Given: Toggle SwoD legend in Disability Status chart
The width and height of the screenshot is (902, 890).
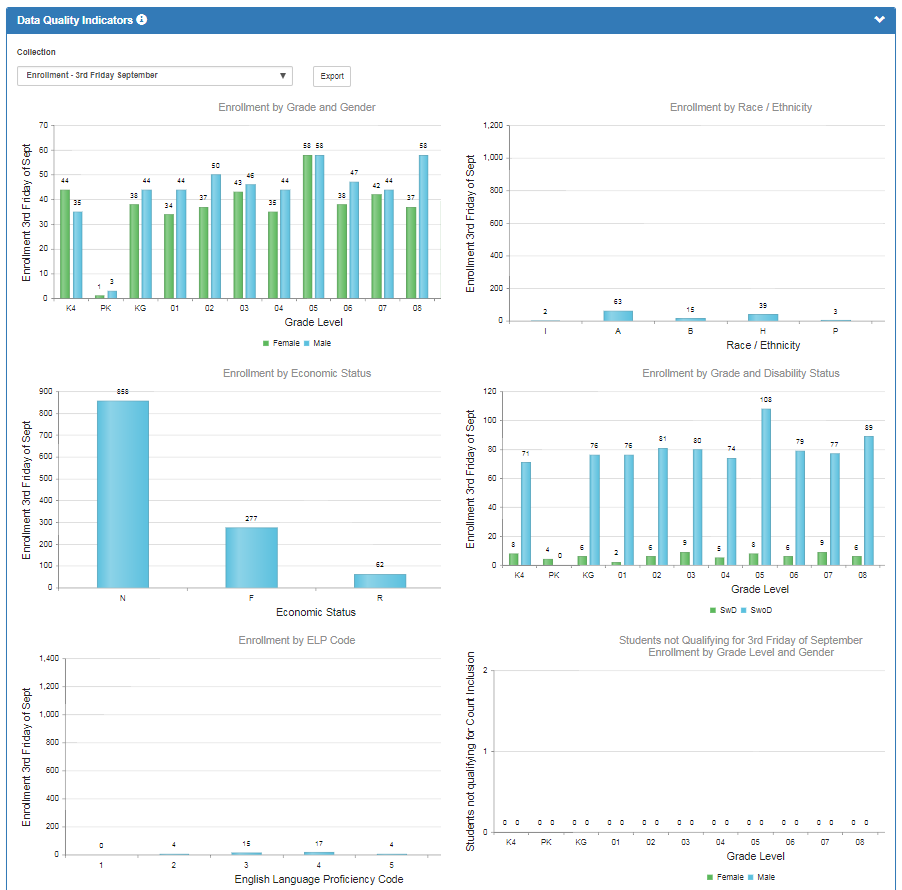Looking at the screenshot, I should (x=756, y=610).
